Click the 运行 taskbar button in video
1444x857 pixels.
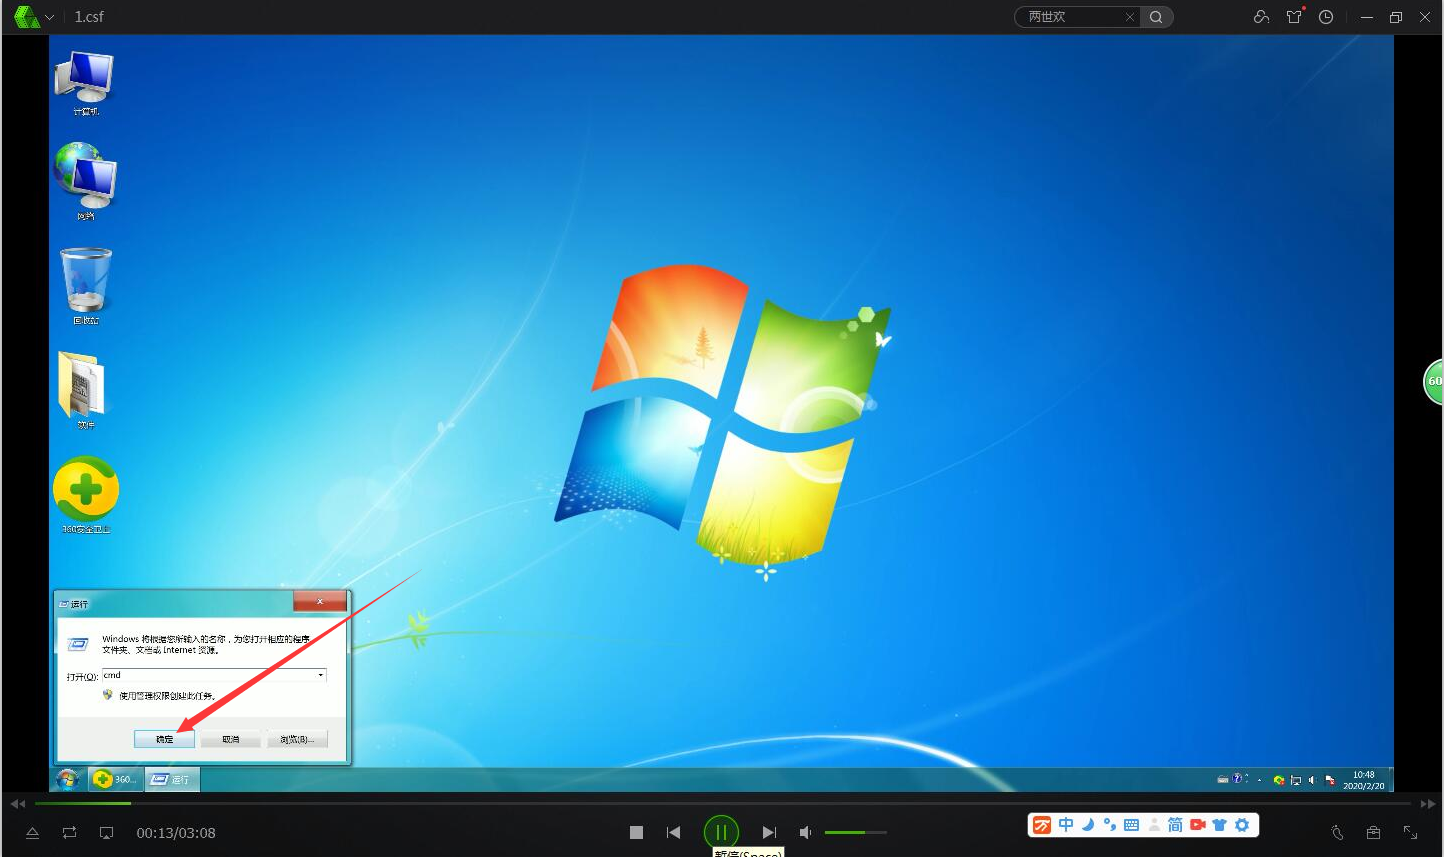(x=173, y=779)
